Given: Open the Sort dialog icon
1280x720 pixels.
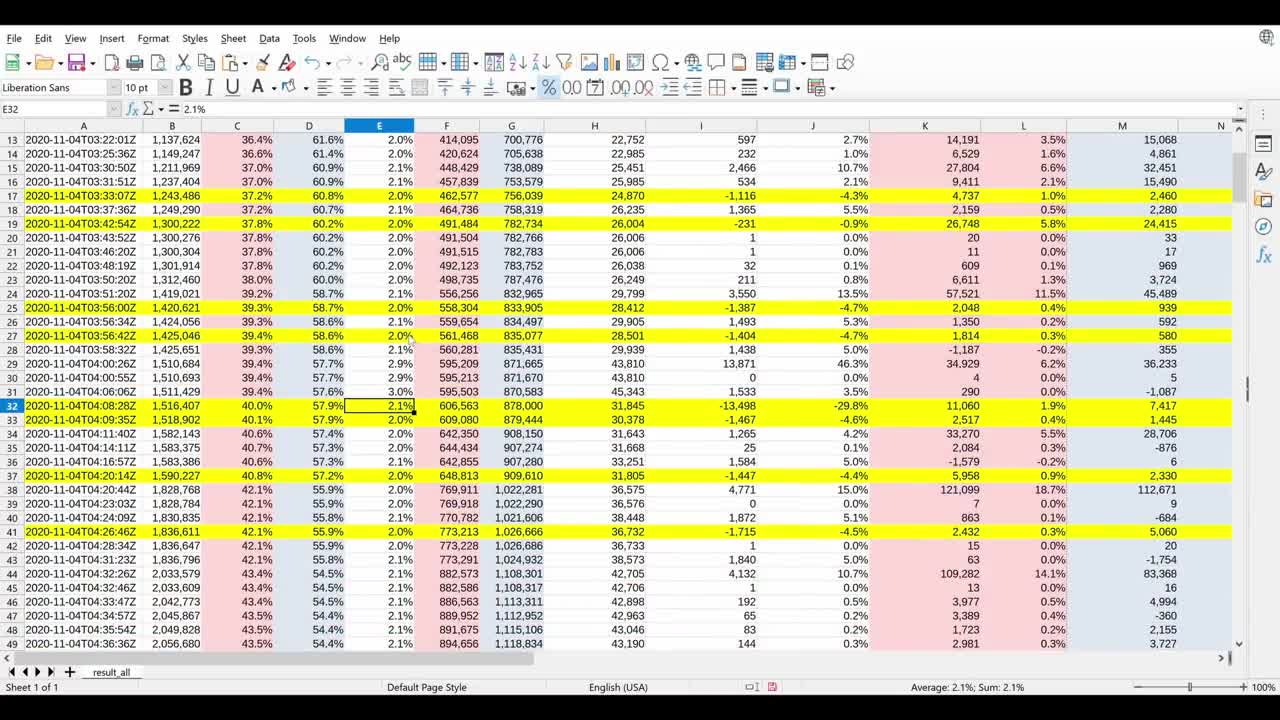Looking at the screenshot, I should pos(494,62).
